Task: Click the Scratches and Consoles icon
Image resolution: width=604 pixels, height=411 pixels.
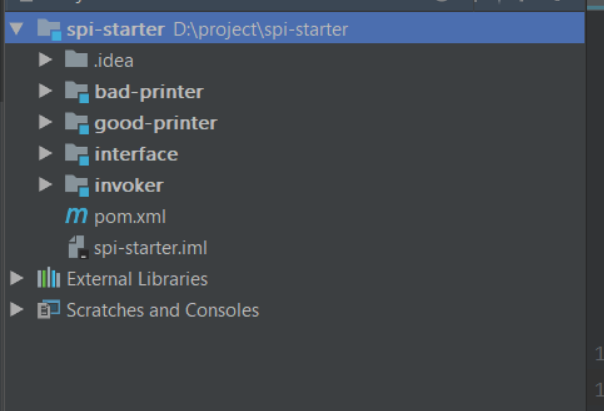Action: [48, 310]
